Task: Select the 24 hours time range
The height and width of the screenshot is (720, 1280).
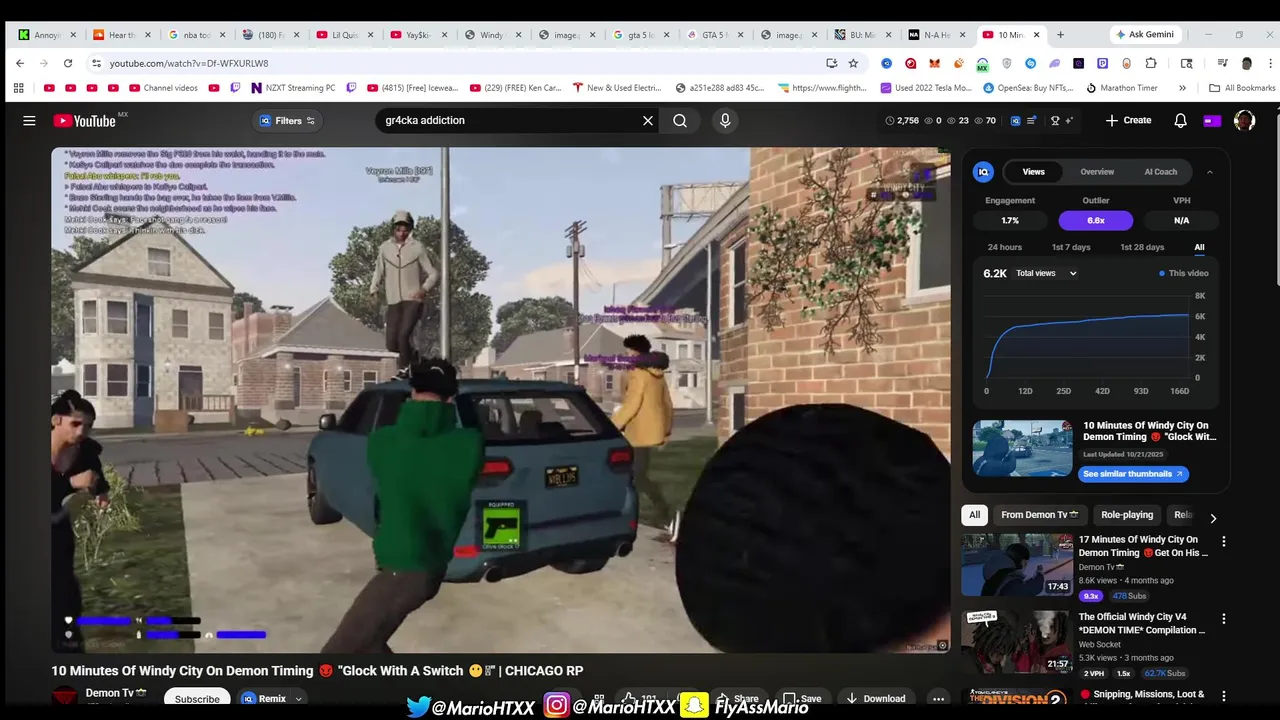Action: pos(1004,247)
